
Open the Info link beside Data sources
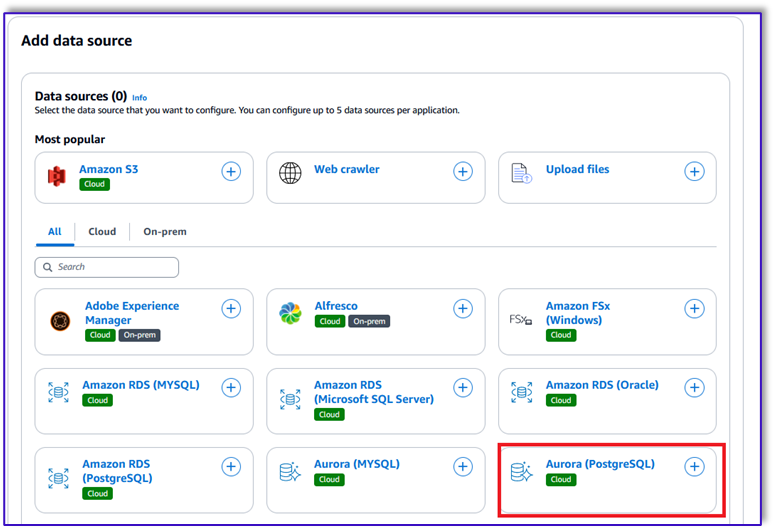(140, 98)
